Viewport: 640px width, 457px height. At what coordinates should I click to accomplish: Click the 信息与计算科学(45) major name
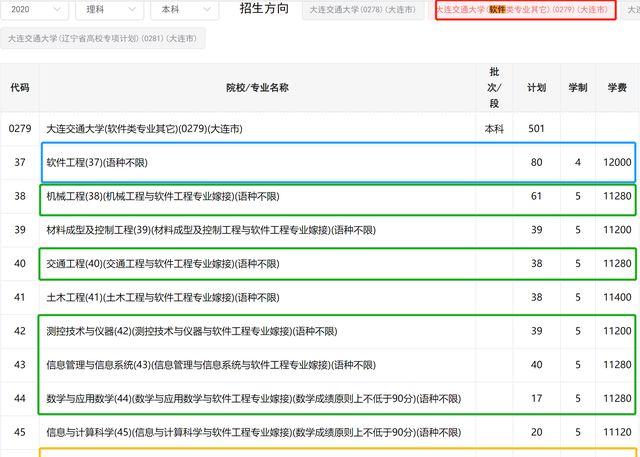[x=253, y=433]
